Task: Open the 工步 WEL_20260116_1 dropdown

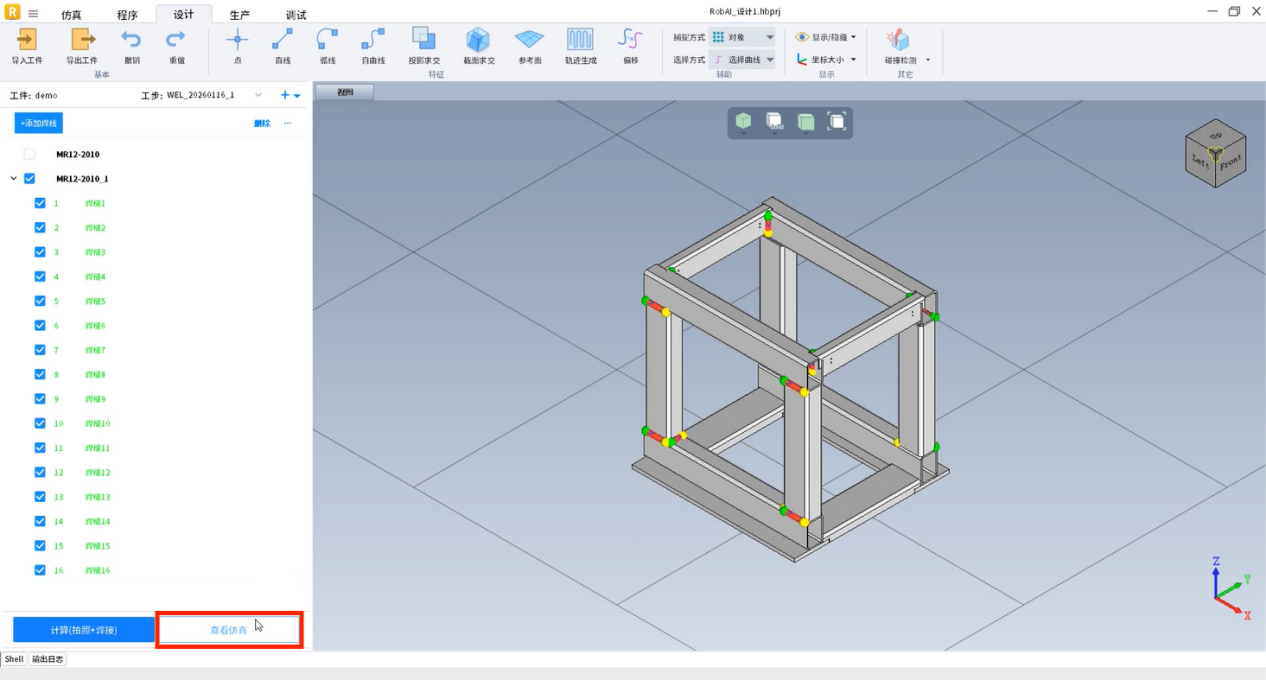Action: click(x=257, y=95)
